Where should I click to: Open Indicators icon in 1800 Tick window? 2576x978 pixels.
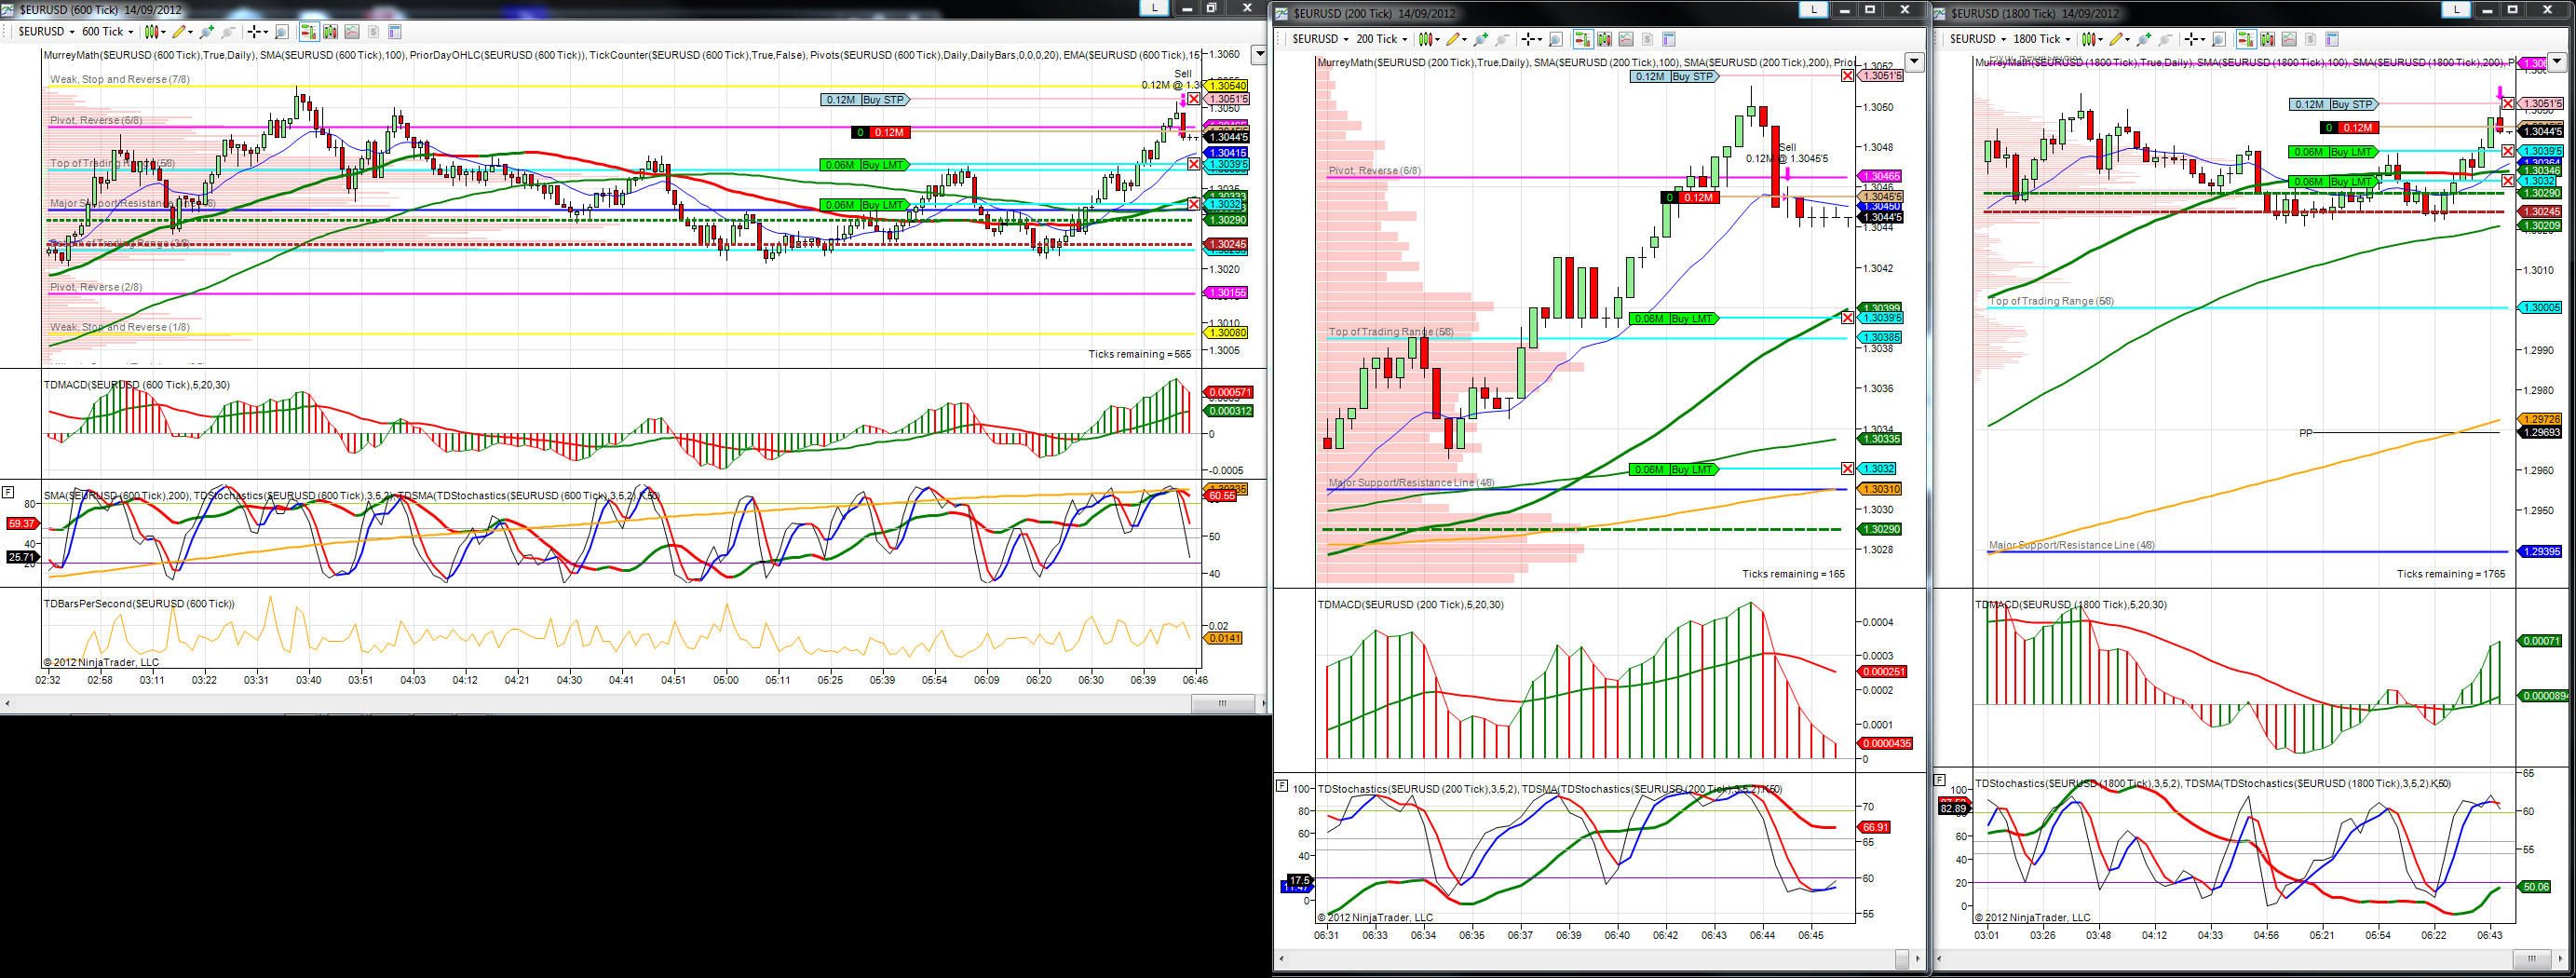click(x=2289, y=39)
